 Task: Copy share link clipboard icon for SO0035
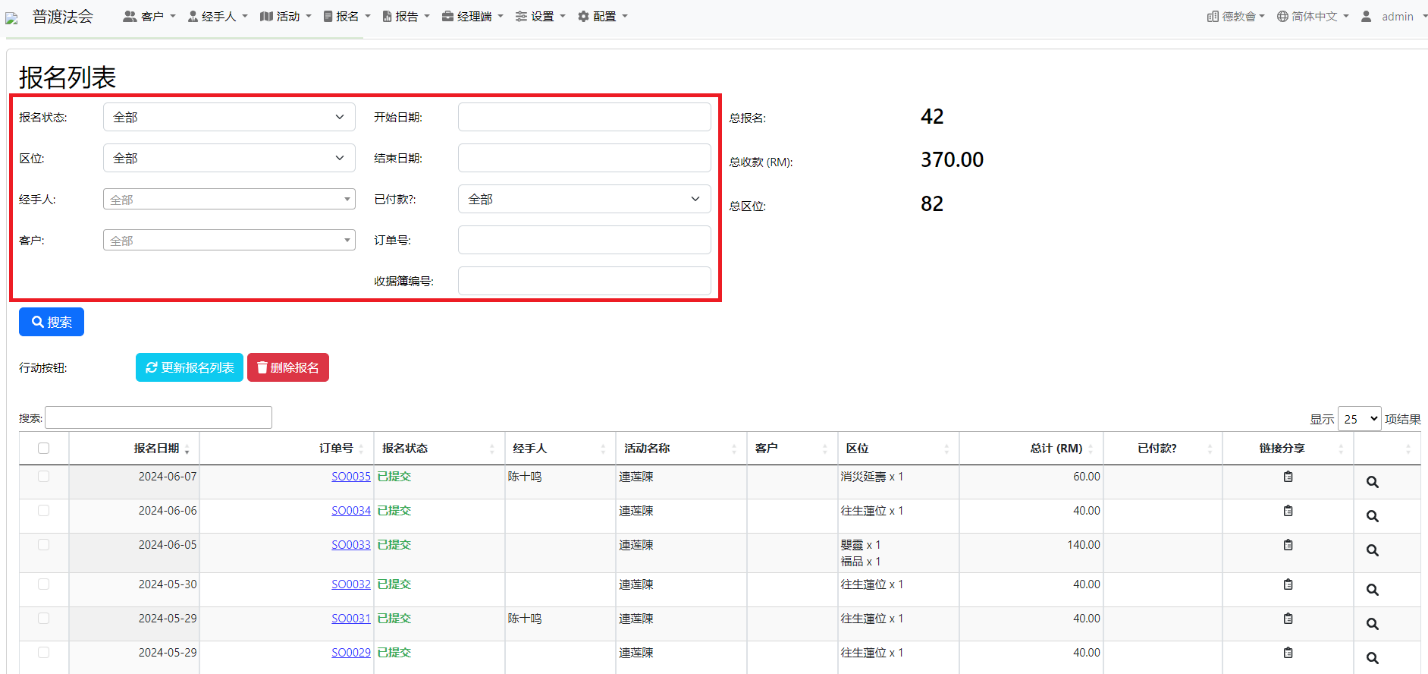[1288, 477]
